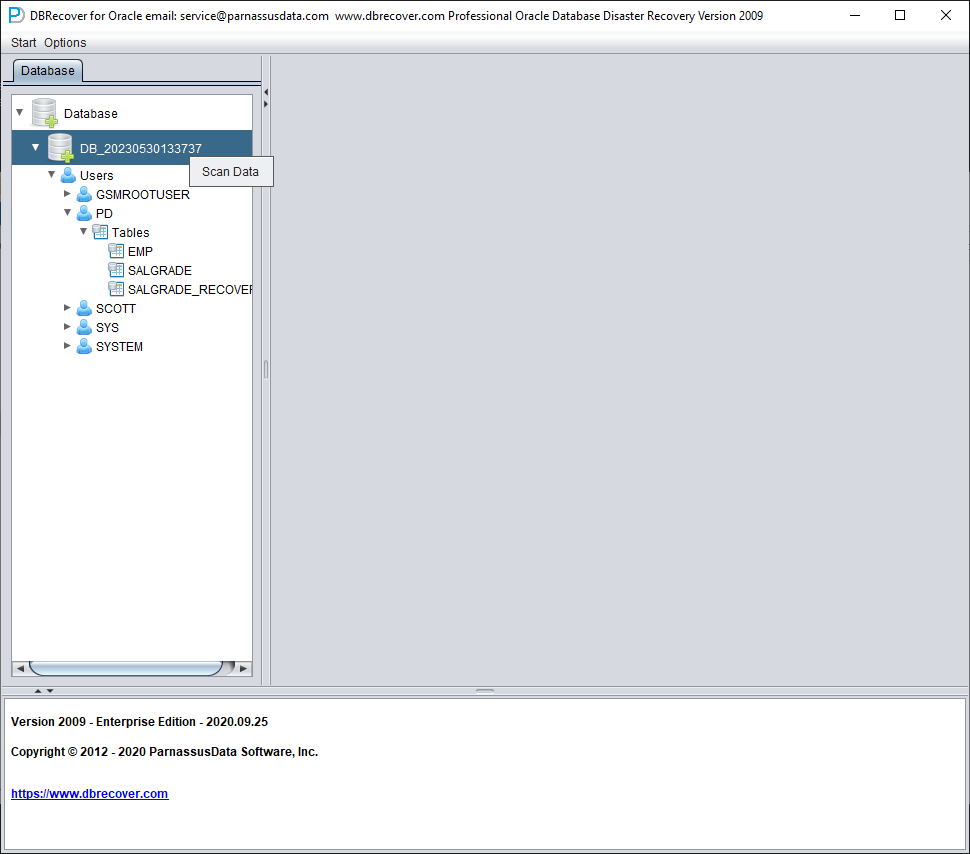The height and width of the screenshot is (854, 970).
Task: Click the DB_20230530133737 database icon
Action: pos(61,148)
